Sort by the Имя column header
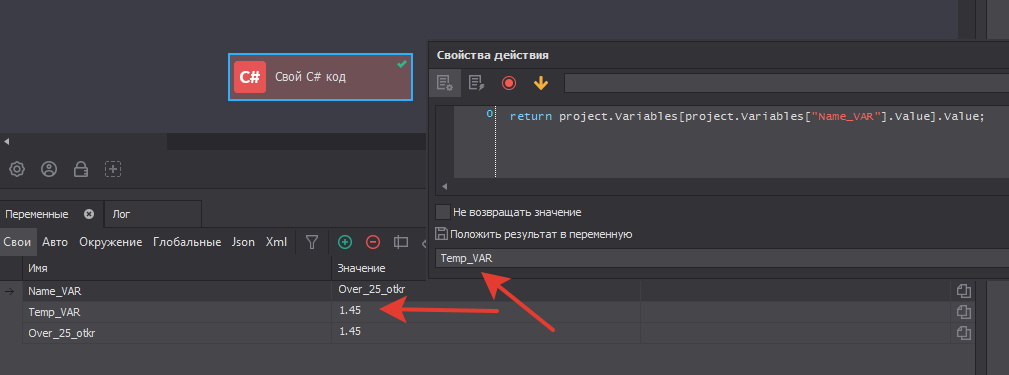Image resolution: width=1009 pixels, height=375 pixels. [177, 268]
